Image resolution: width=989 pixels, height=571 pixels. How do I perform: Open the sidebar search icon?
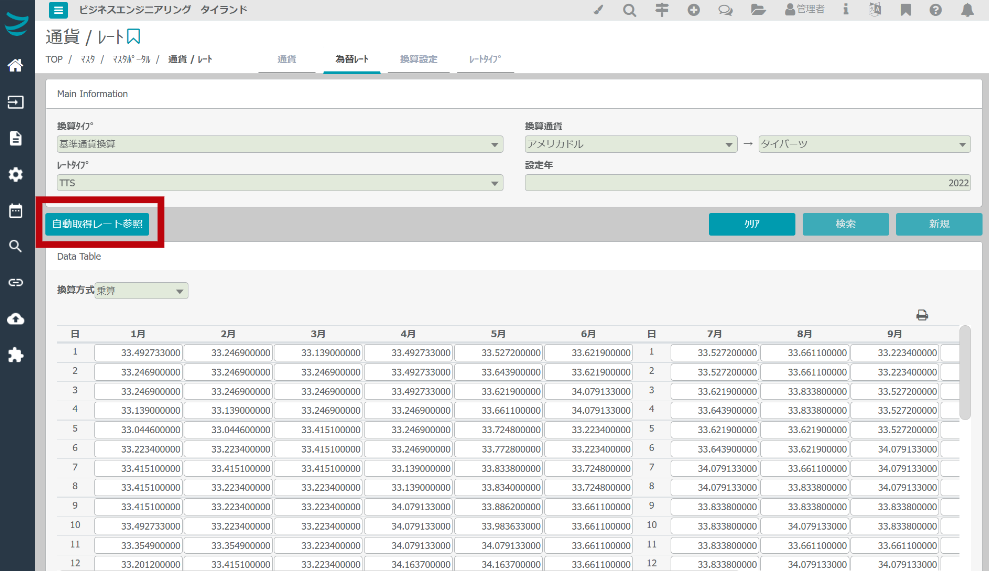point(16,246)
